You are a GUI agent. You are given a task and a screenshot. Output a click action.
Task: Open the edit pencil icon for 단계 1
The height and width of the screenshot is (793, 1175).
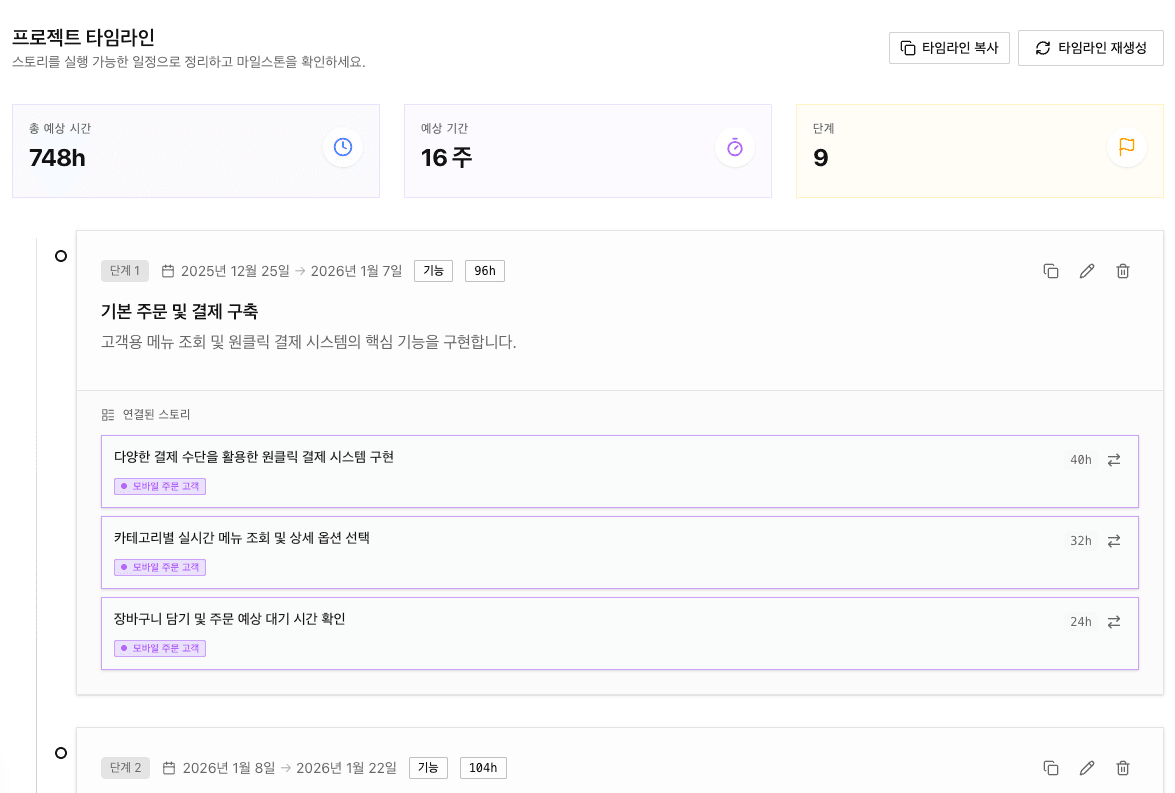[1087, 270]
